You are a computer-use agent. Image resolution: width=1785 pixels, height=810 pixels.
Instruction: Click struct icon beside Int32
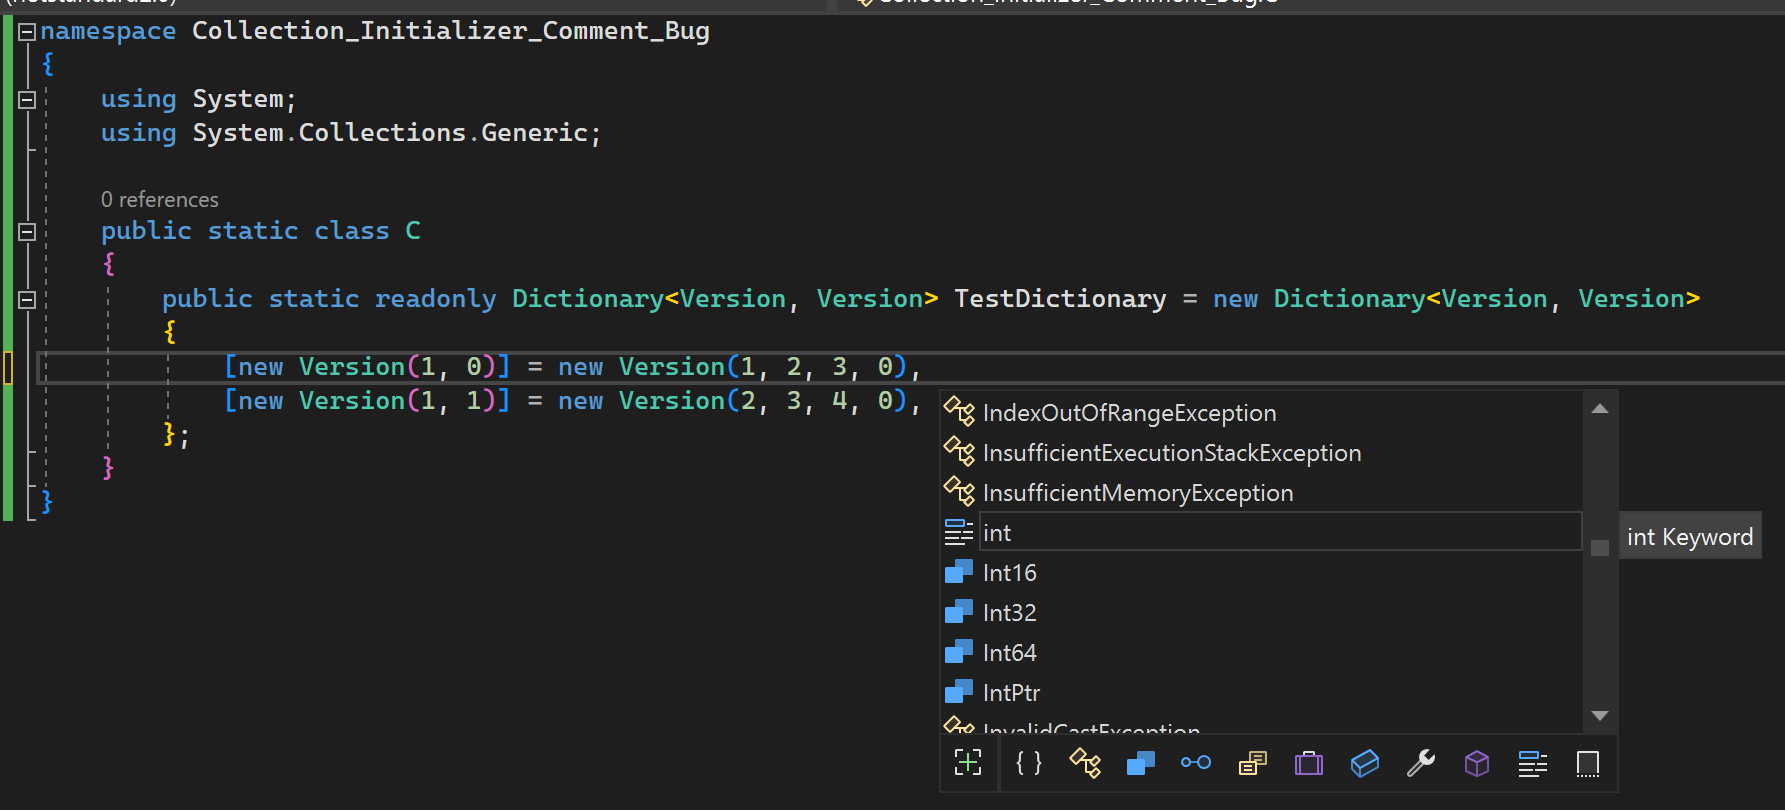click(959, 612)
